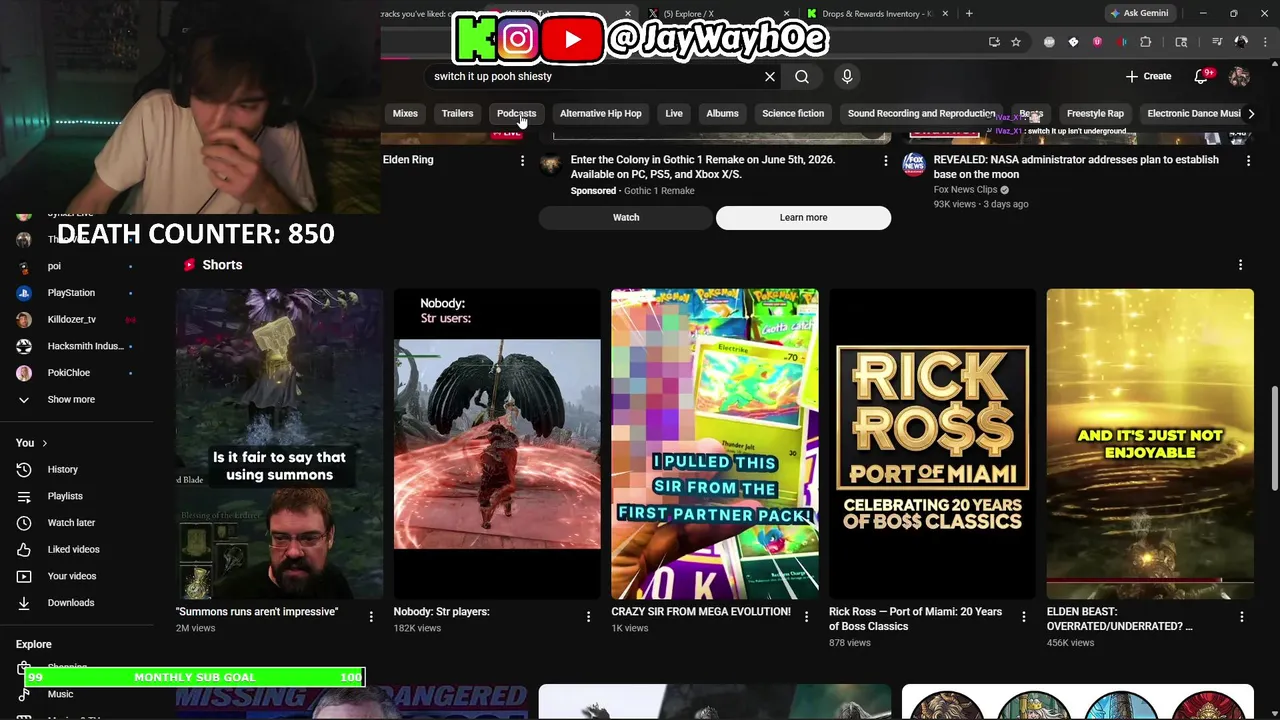Bookmark this page with the star icon
1280x720 pixels.
pyautogui.click(x=1016, y=42)
